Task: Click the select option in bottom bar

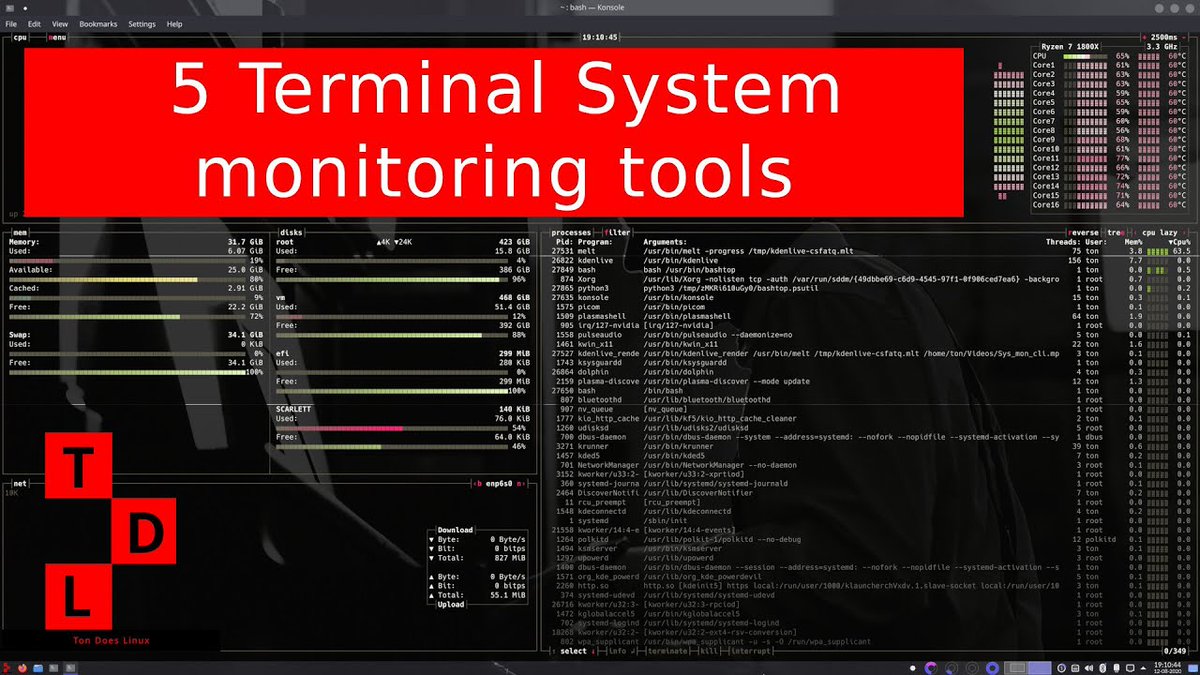Action: [573, 651]
